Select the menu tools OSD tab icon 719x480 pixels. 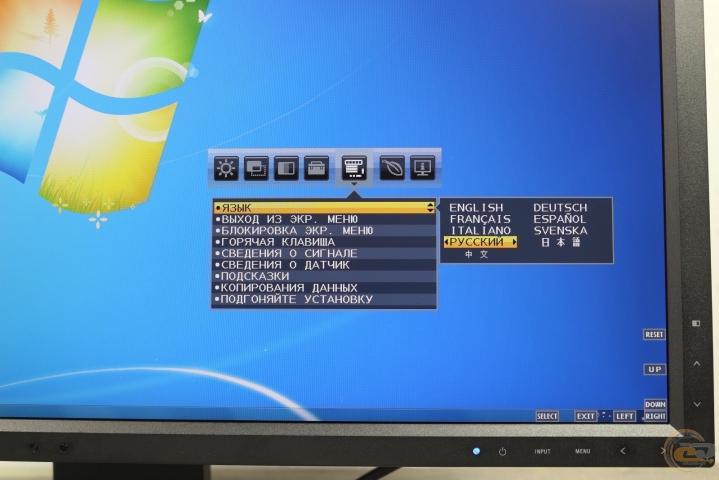click(354, 168)
